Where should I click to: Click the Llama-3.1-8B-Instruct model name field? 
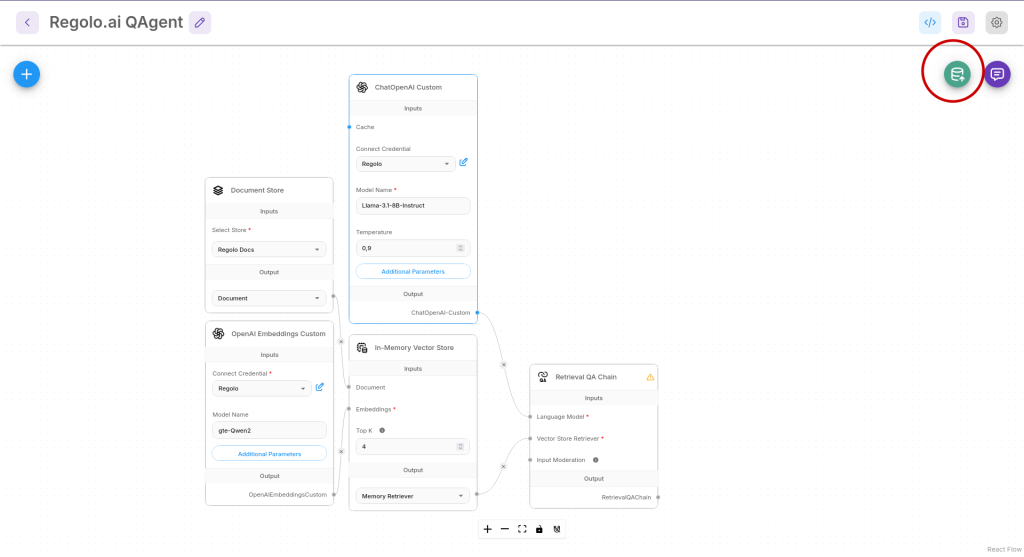(413, 206)
